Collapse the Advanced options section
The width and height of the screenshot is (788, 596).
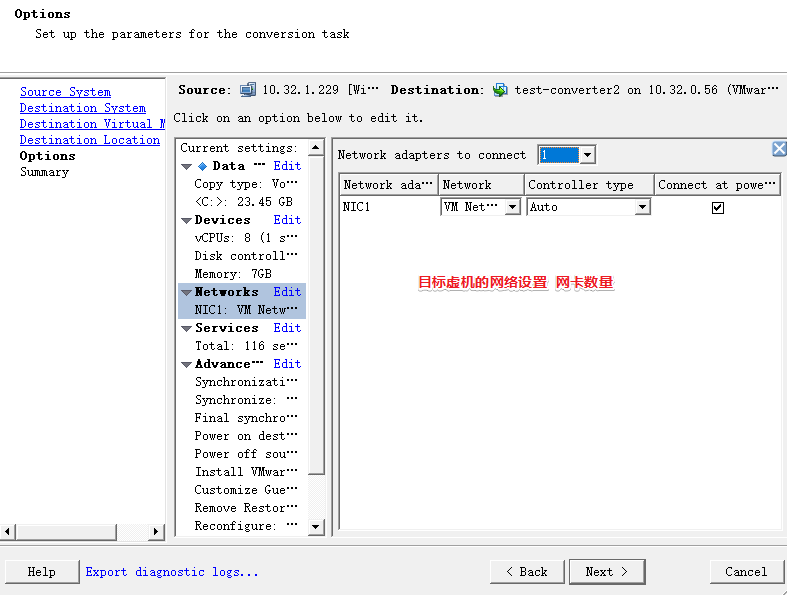(186, 364)
